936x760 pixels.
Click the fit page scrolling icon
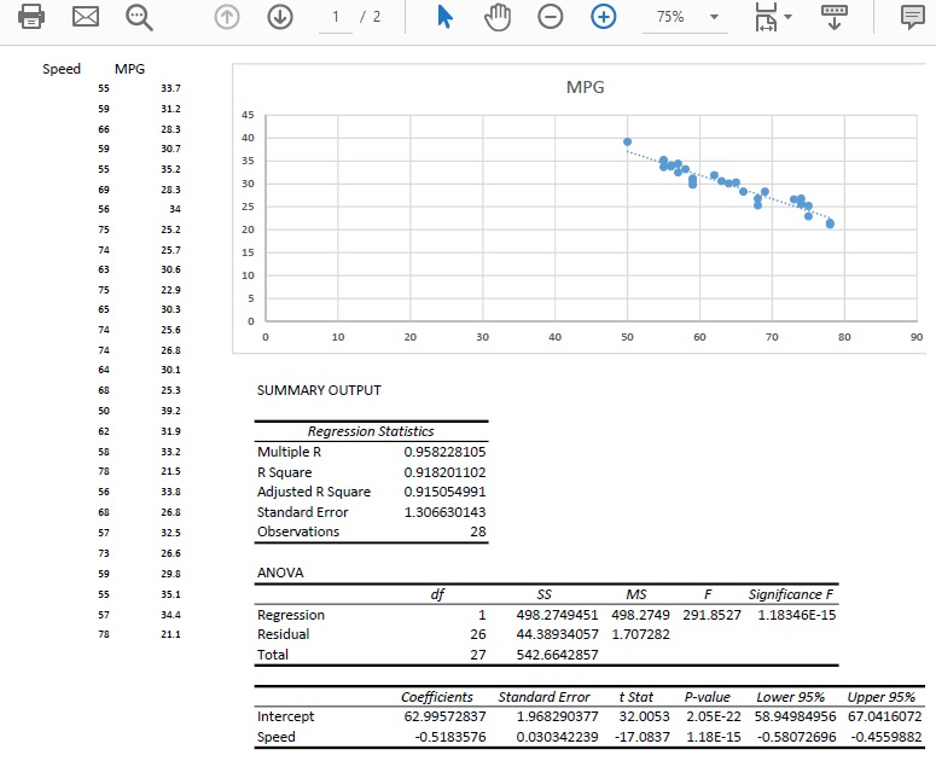pyautogui.click(x=766, y=17)
